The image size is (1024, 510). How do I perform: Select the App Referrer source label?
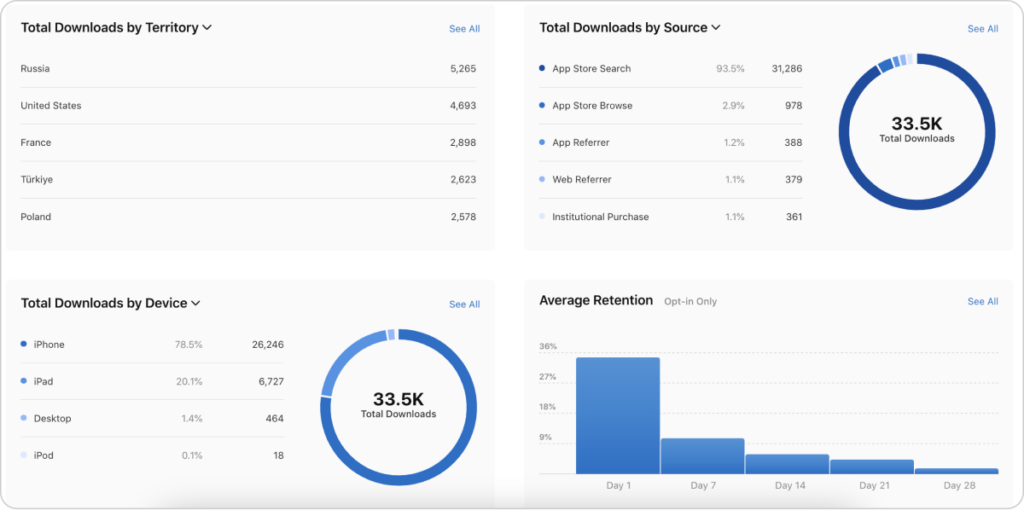581,142
